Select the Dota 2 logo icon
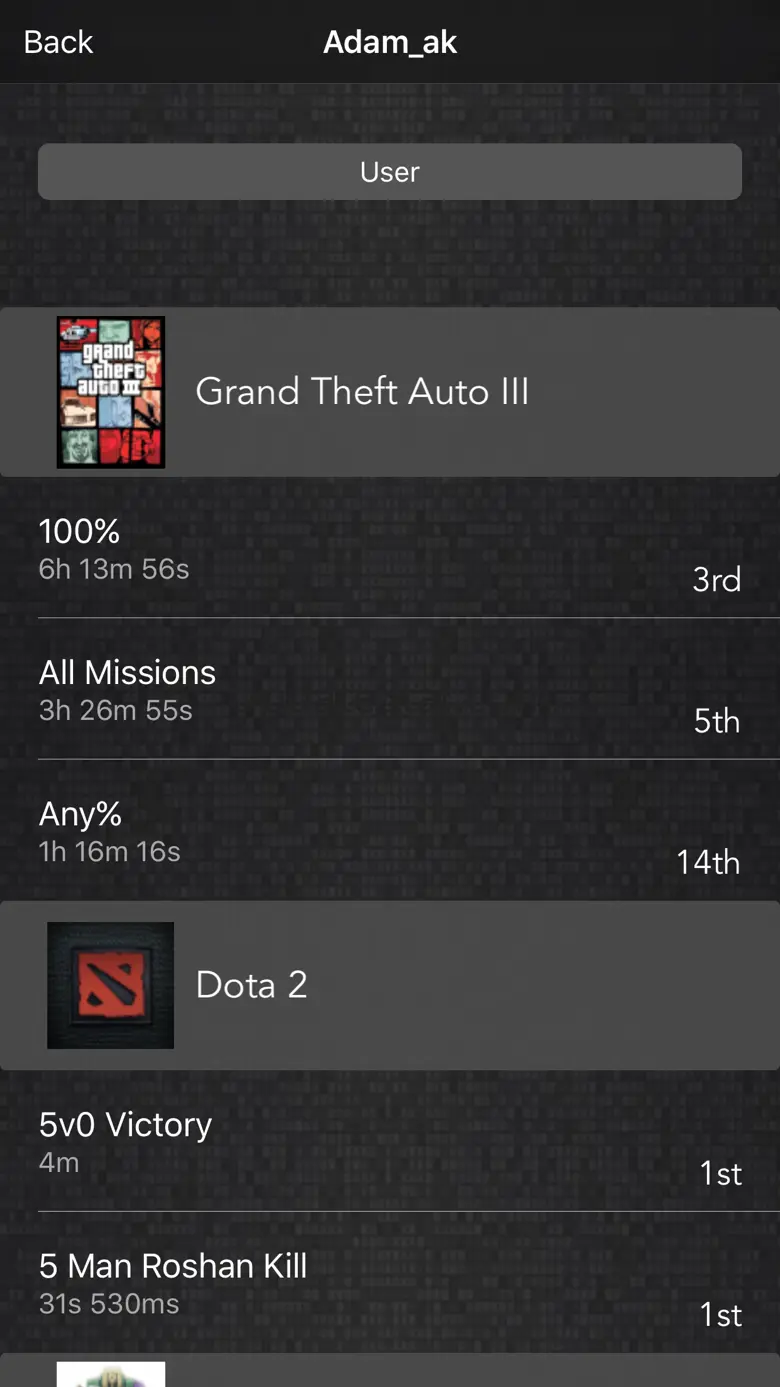Viewport: 780px width, 1387px height. tap(111, 985)
